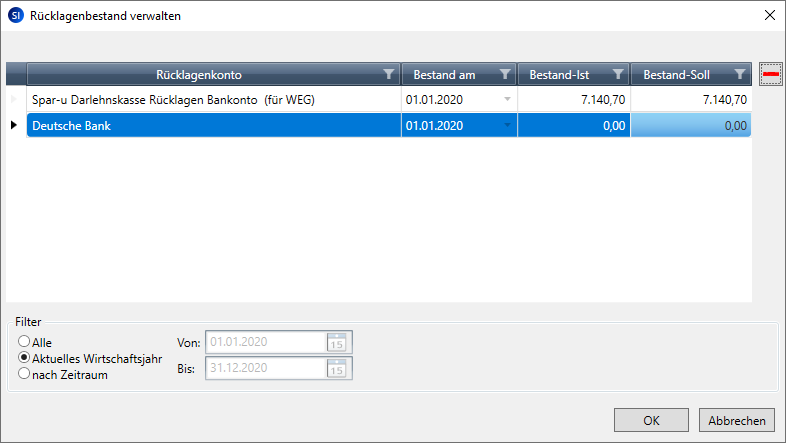The width and height of the screenshot is (786, 443).
Task: Close the Rücklagenbestand verwalten dialog
Action: pos(768,15)
